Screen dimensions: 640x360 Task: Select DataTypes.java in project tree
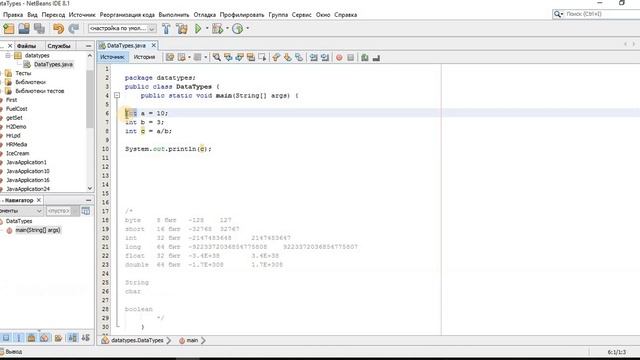(x=53, y=64)
